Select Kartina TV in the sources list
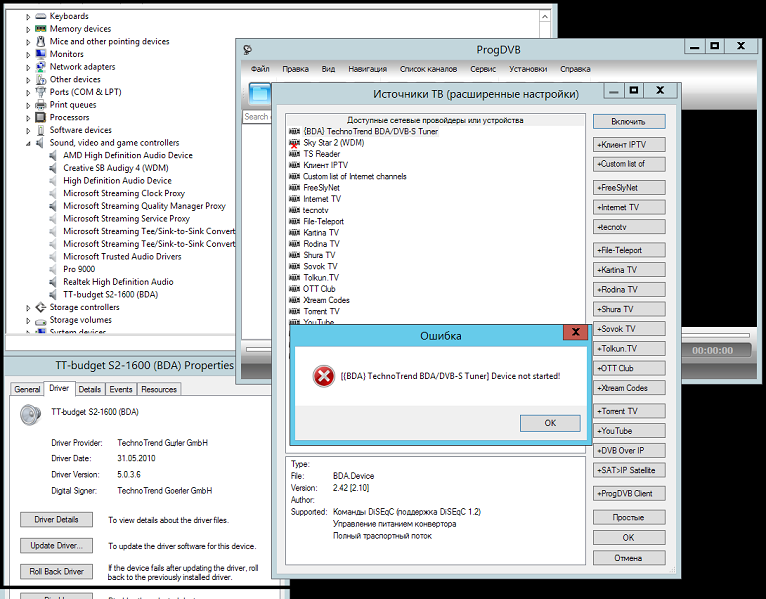 tap(320, 233)
